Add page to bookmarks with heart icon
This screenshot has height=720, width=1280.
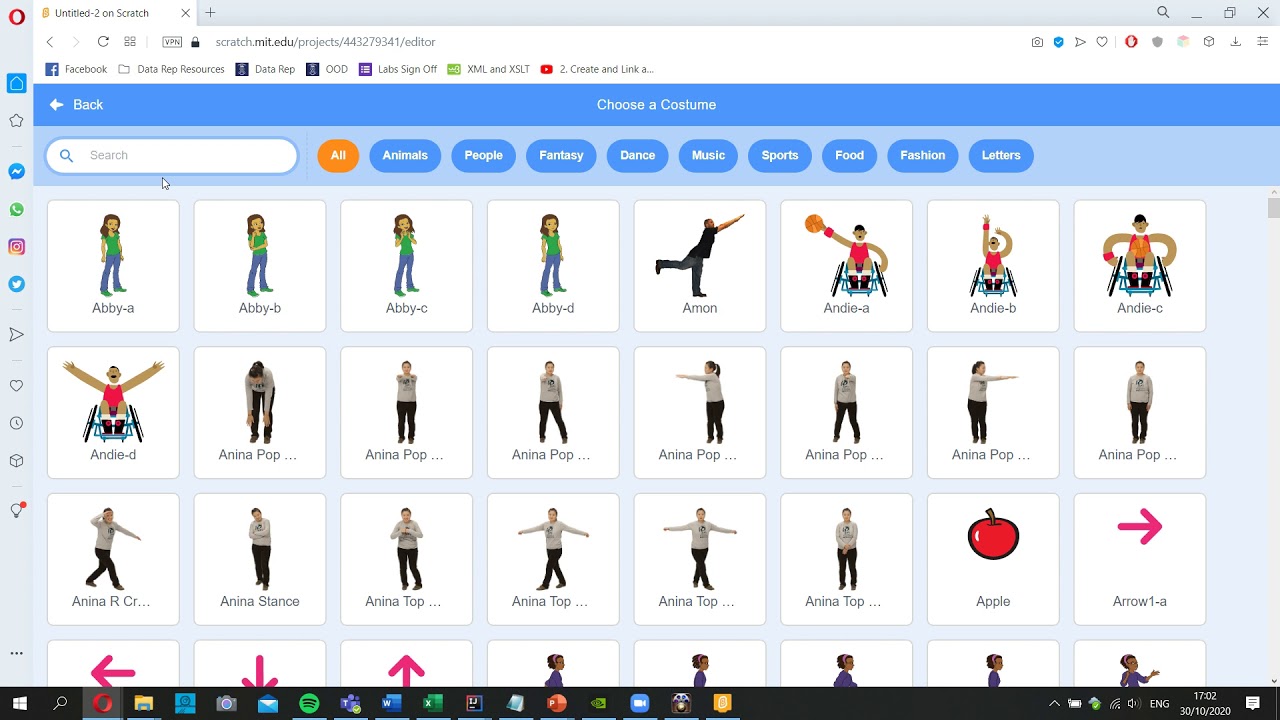[1102, 42]
